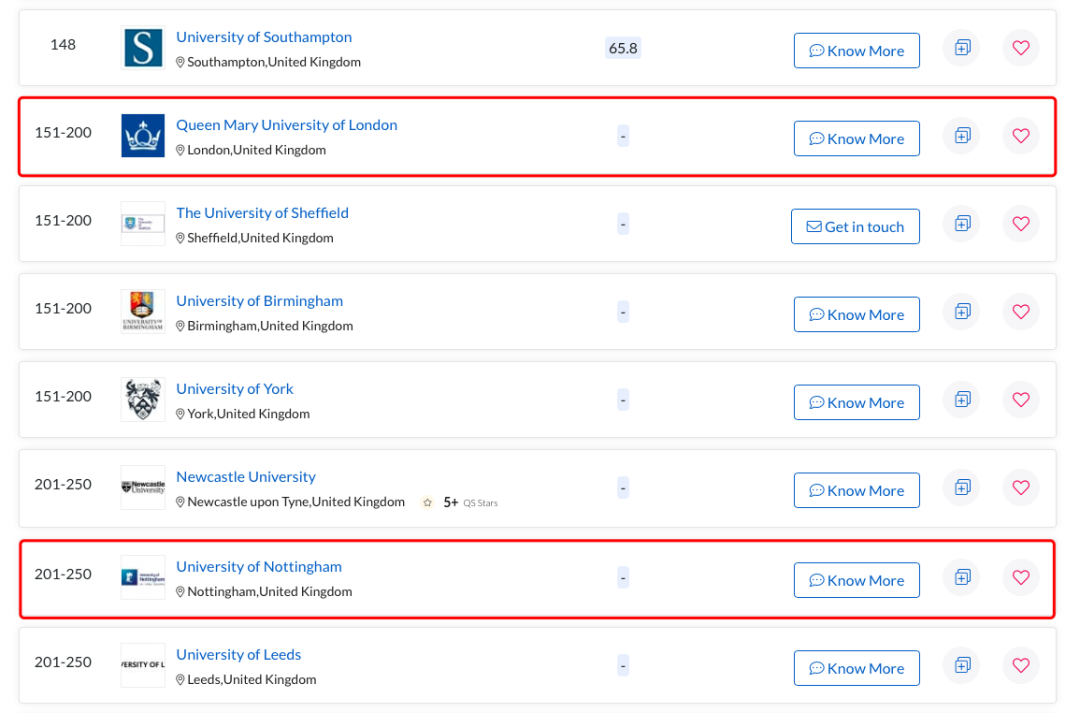This screenshot has width=1080, height=713.
Task: Add University of Nottingham to compare
Action: tap(962, 577)
